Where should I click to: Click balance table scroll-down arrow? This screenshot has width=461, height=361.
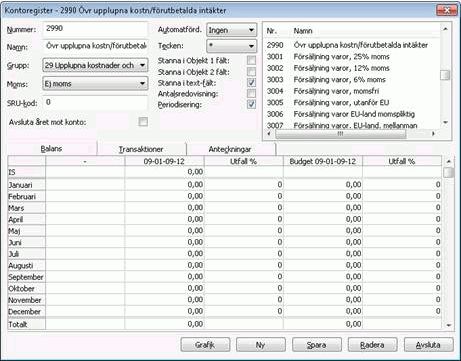pos(449,325)
